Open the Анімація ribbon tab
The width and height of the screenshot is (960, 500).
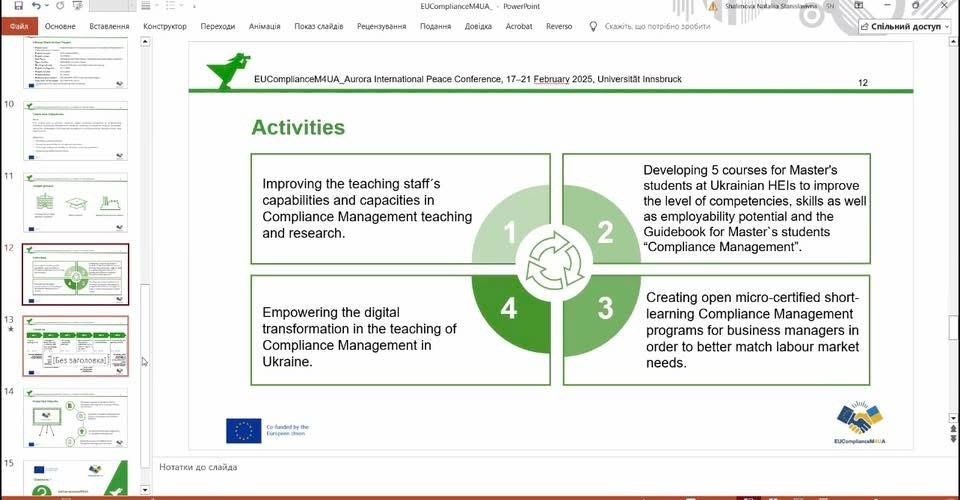(x=265, y=26)
